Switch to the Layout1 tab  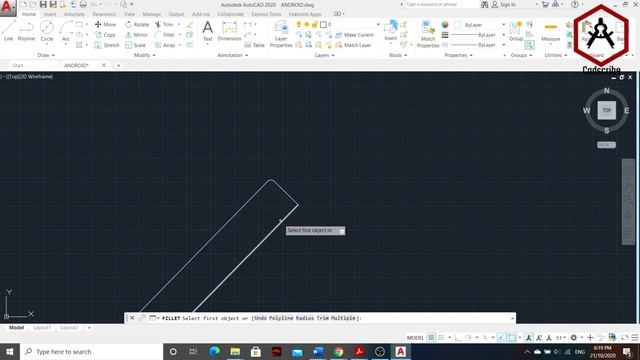pyautogui.click(x=42, y=328)
